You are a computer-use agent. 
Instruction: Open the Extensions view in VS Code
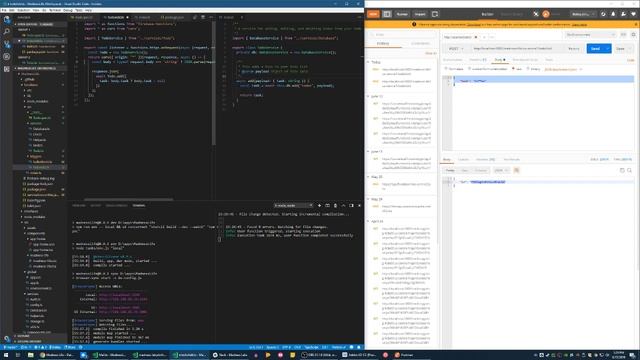(x=7, y=69)
